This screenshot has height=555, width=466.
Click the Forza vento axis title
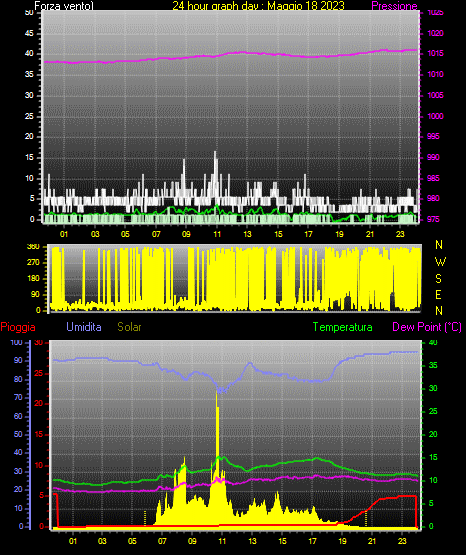tap(64, 6)
